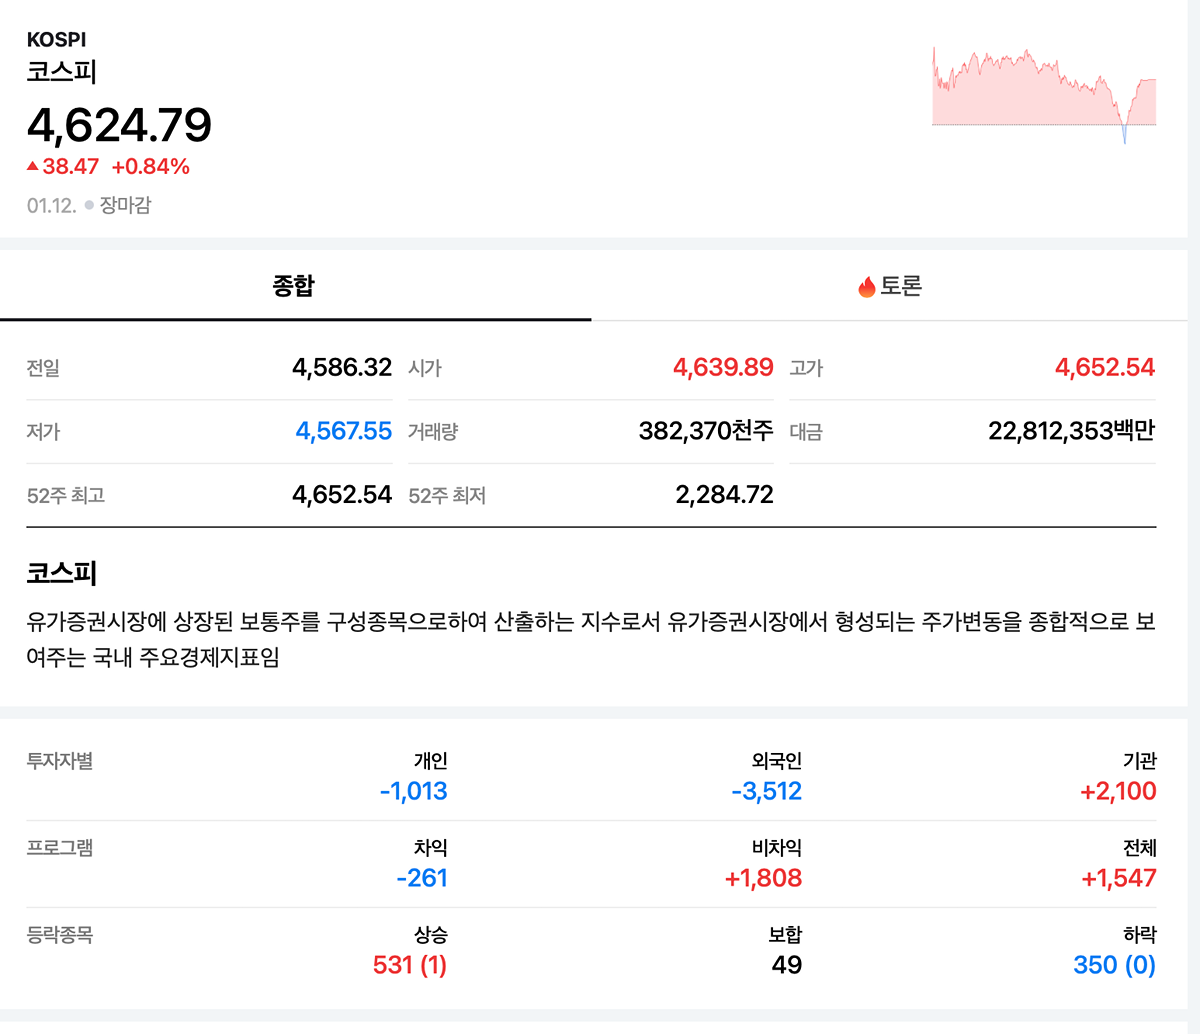Select the 저가 value 4,567.55
The image size is (1200, 1034).
tap(343, 431)
